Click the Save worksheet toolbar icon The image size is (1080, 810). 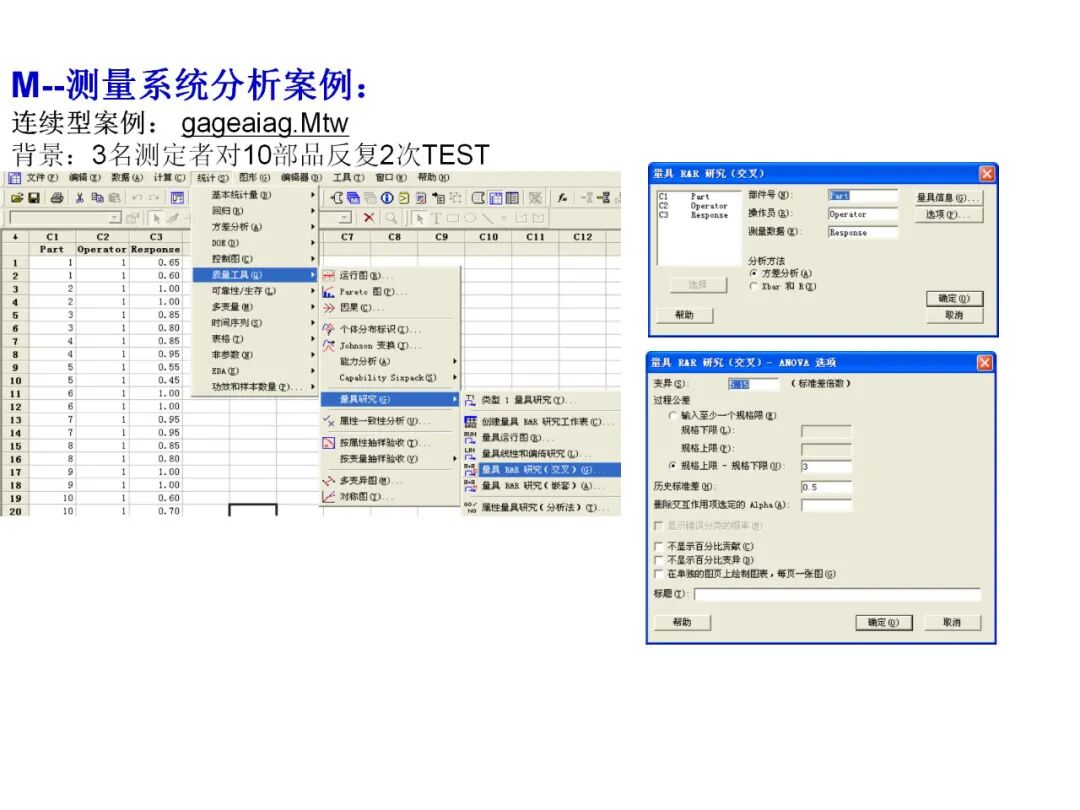(34, 197)
